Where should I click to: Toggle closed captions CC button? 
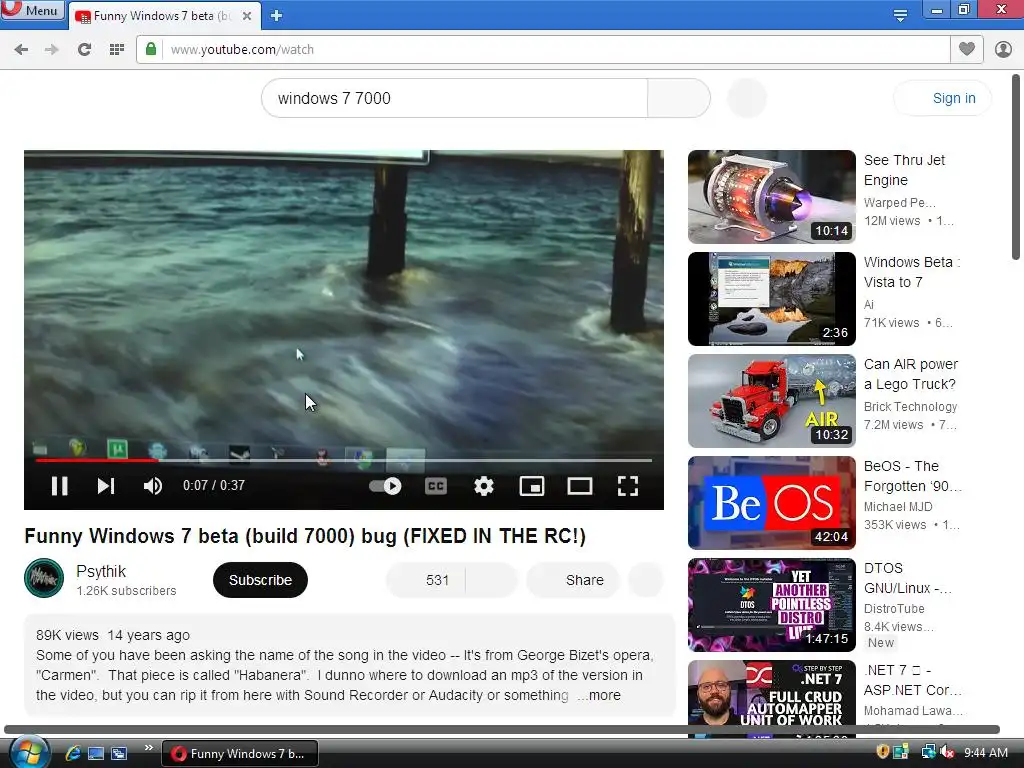(x=436, y=486)
